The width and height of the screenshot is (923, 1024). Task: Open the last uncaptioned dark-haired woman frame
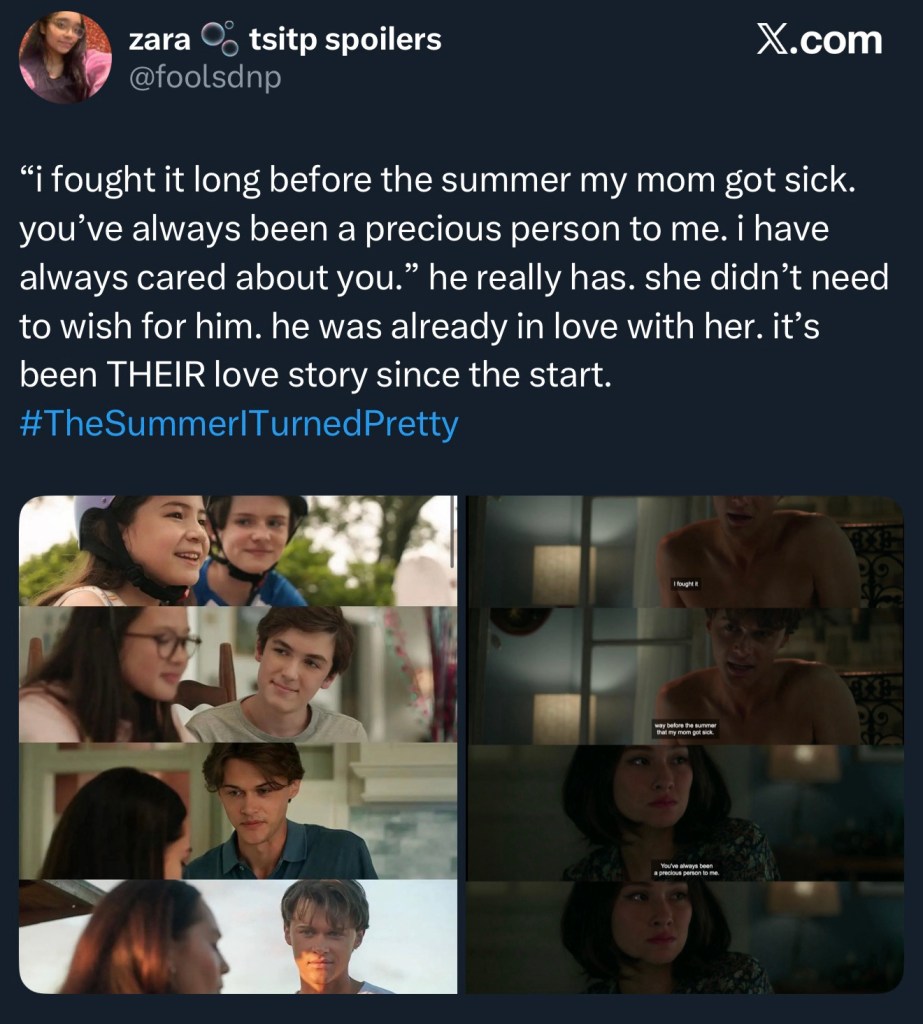click(685, 937)
